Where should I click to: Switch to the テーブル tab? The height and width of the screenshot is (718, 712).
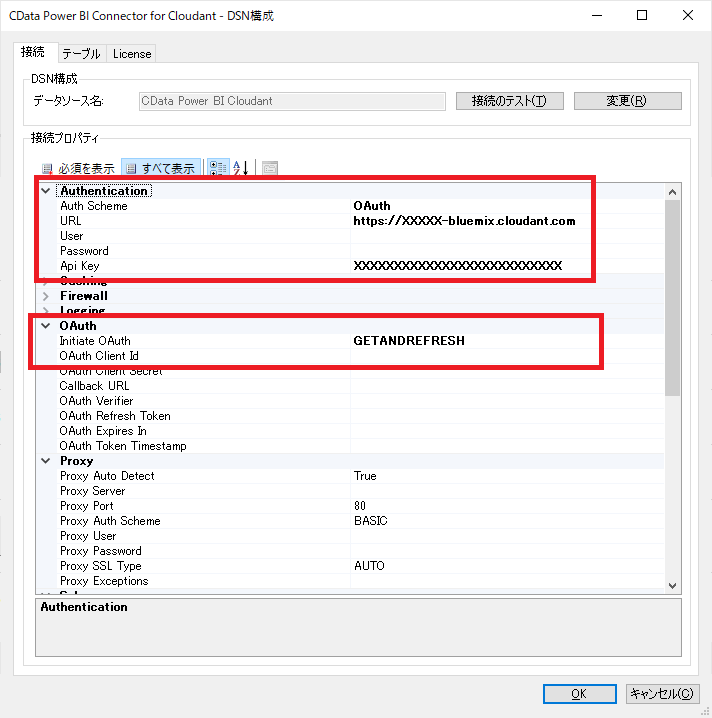tap(81, 54)
